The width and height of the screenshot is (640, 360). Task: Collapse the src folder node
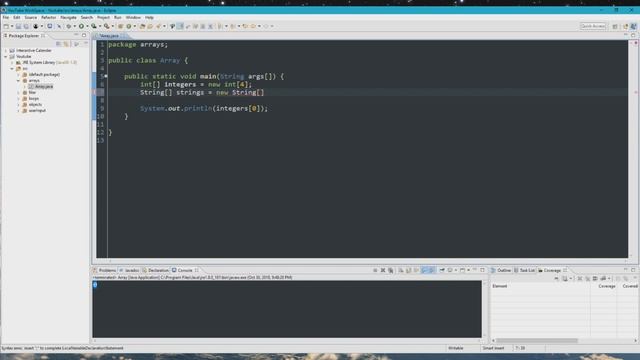point(12,69)
